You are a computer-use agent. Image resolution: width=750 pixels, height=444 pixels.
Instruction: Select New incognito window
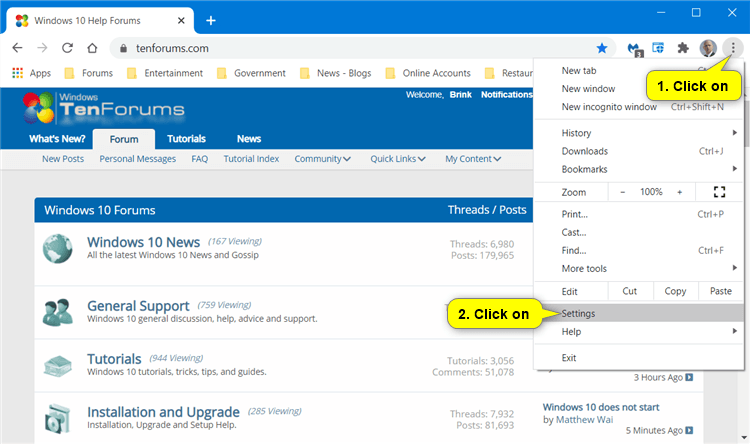(639, 107)
